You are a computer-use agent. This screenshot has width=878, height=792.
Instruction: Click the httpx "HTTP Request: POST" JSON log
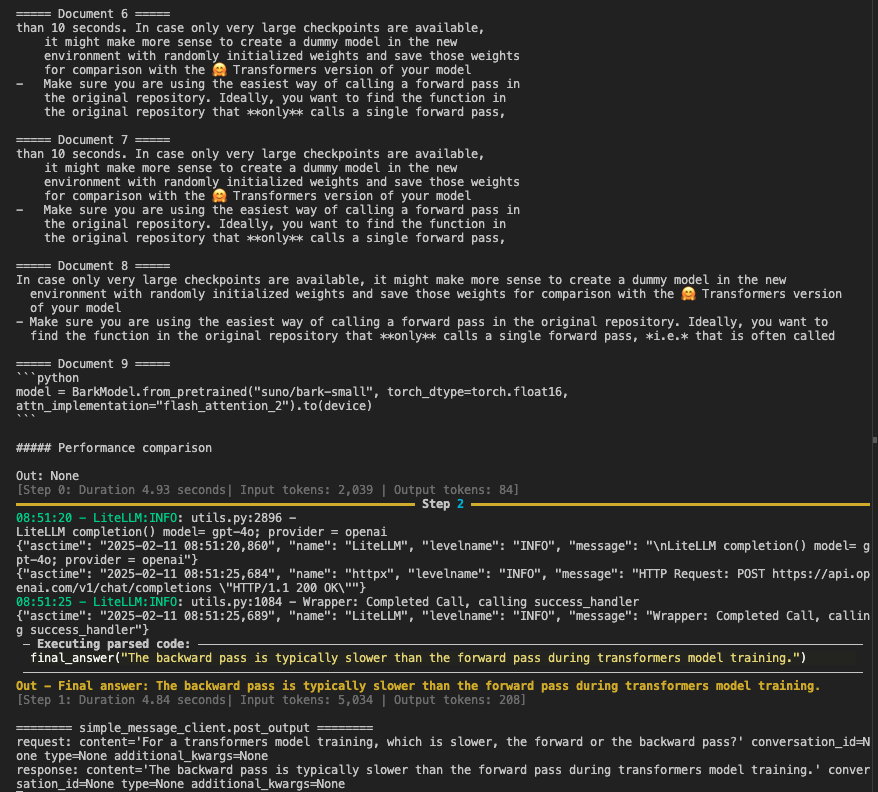click(x=442, y=581)
